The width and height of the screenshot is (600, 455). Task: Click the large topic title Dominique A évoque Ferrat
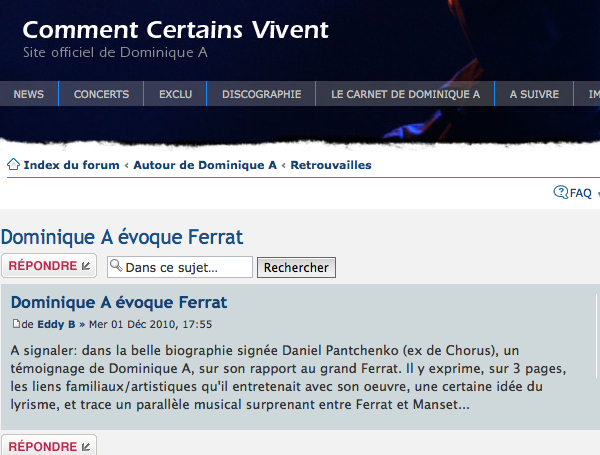click(122, 237)
